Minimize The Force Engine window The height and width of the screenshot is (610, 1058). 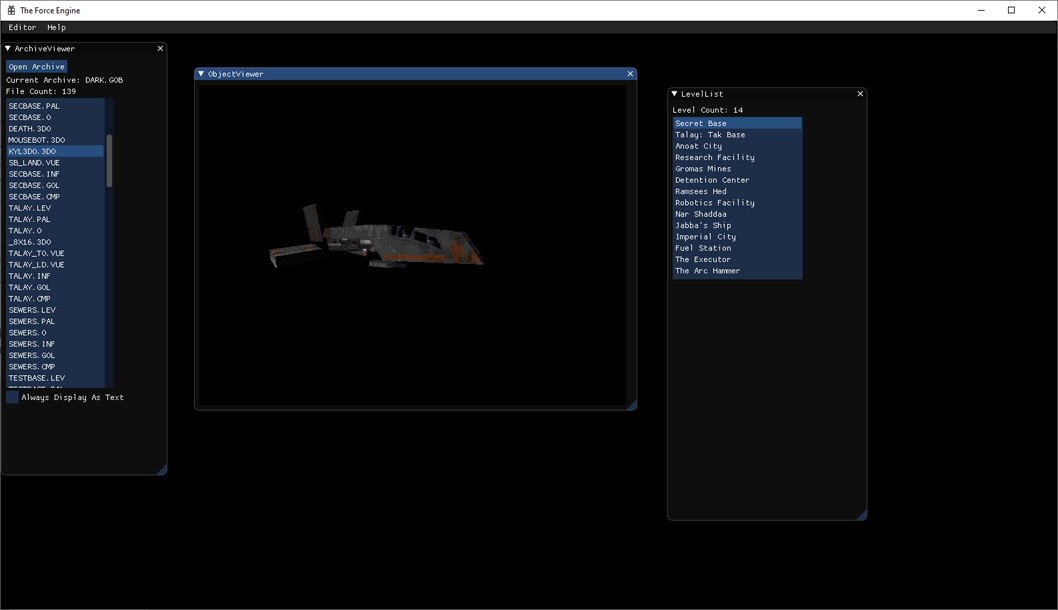coord(981,10)
